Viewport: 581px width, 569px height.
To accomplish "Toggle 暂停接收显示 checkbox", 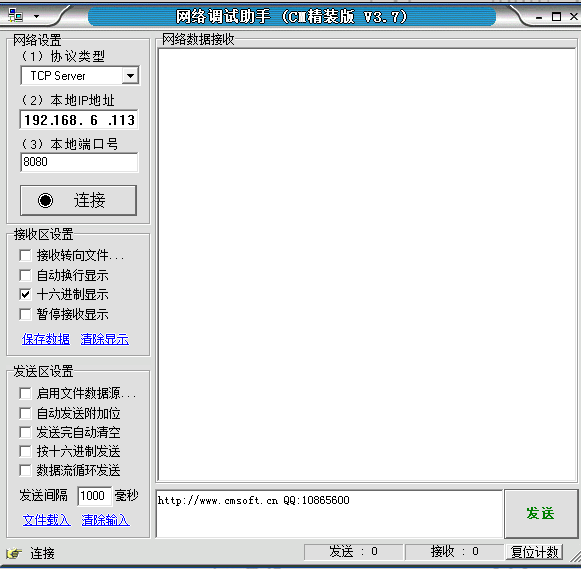I will point(25,315).
